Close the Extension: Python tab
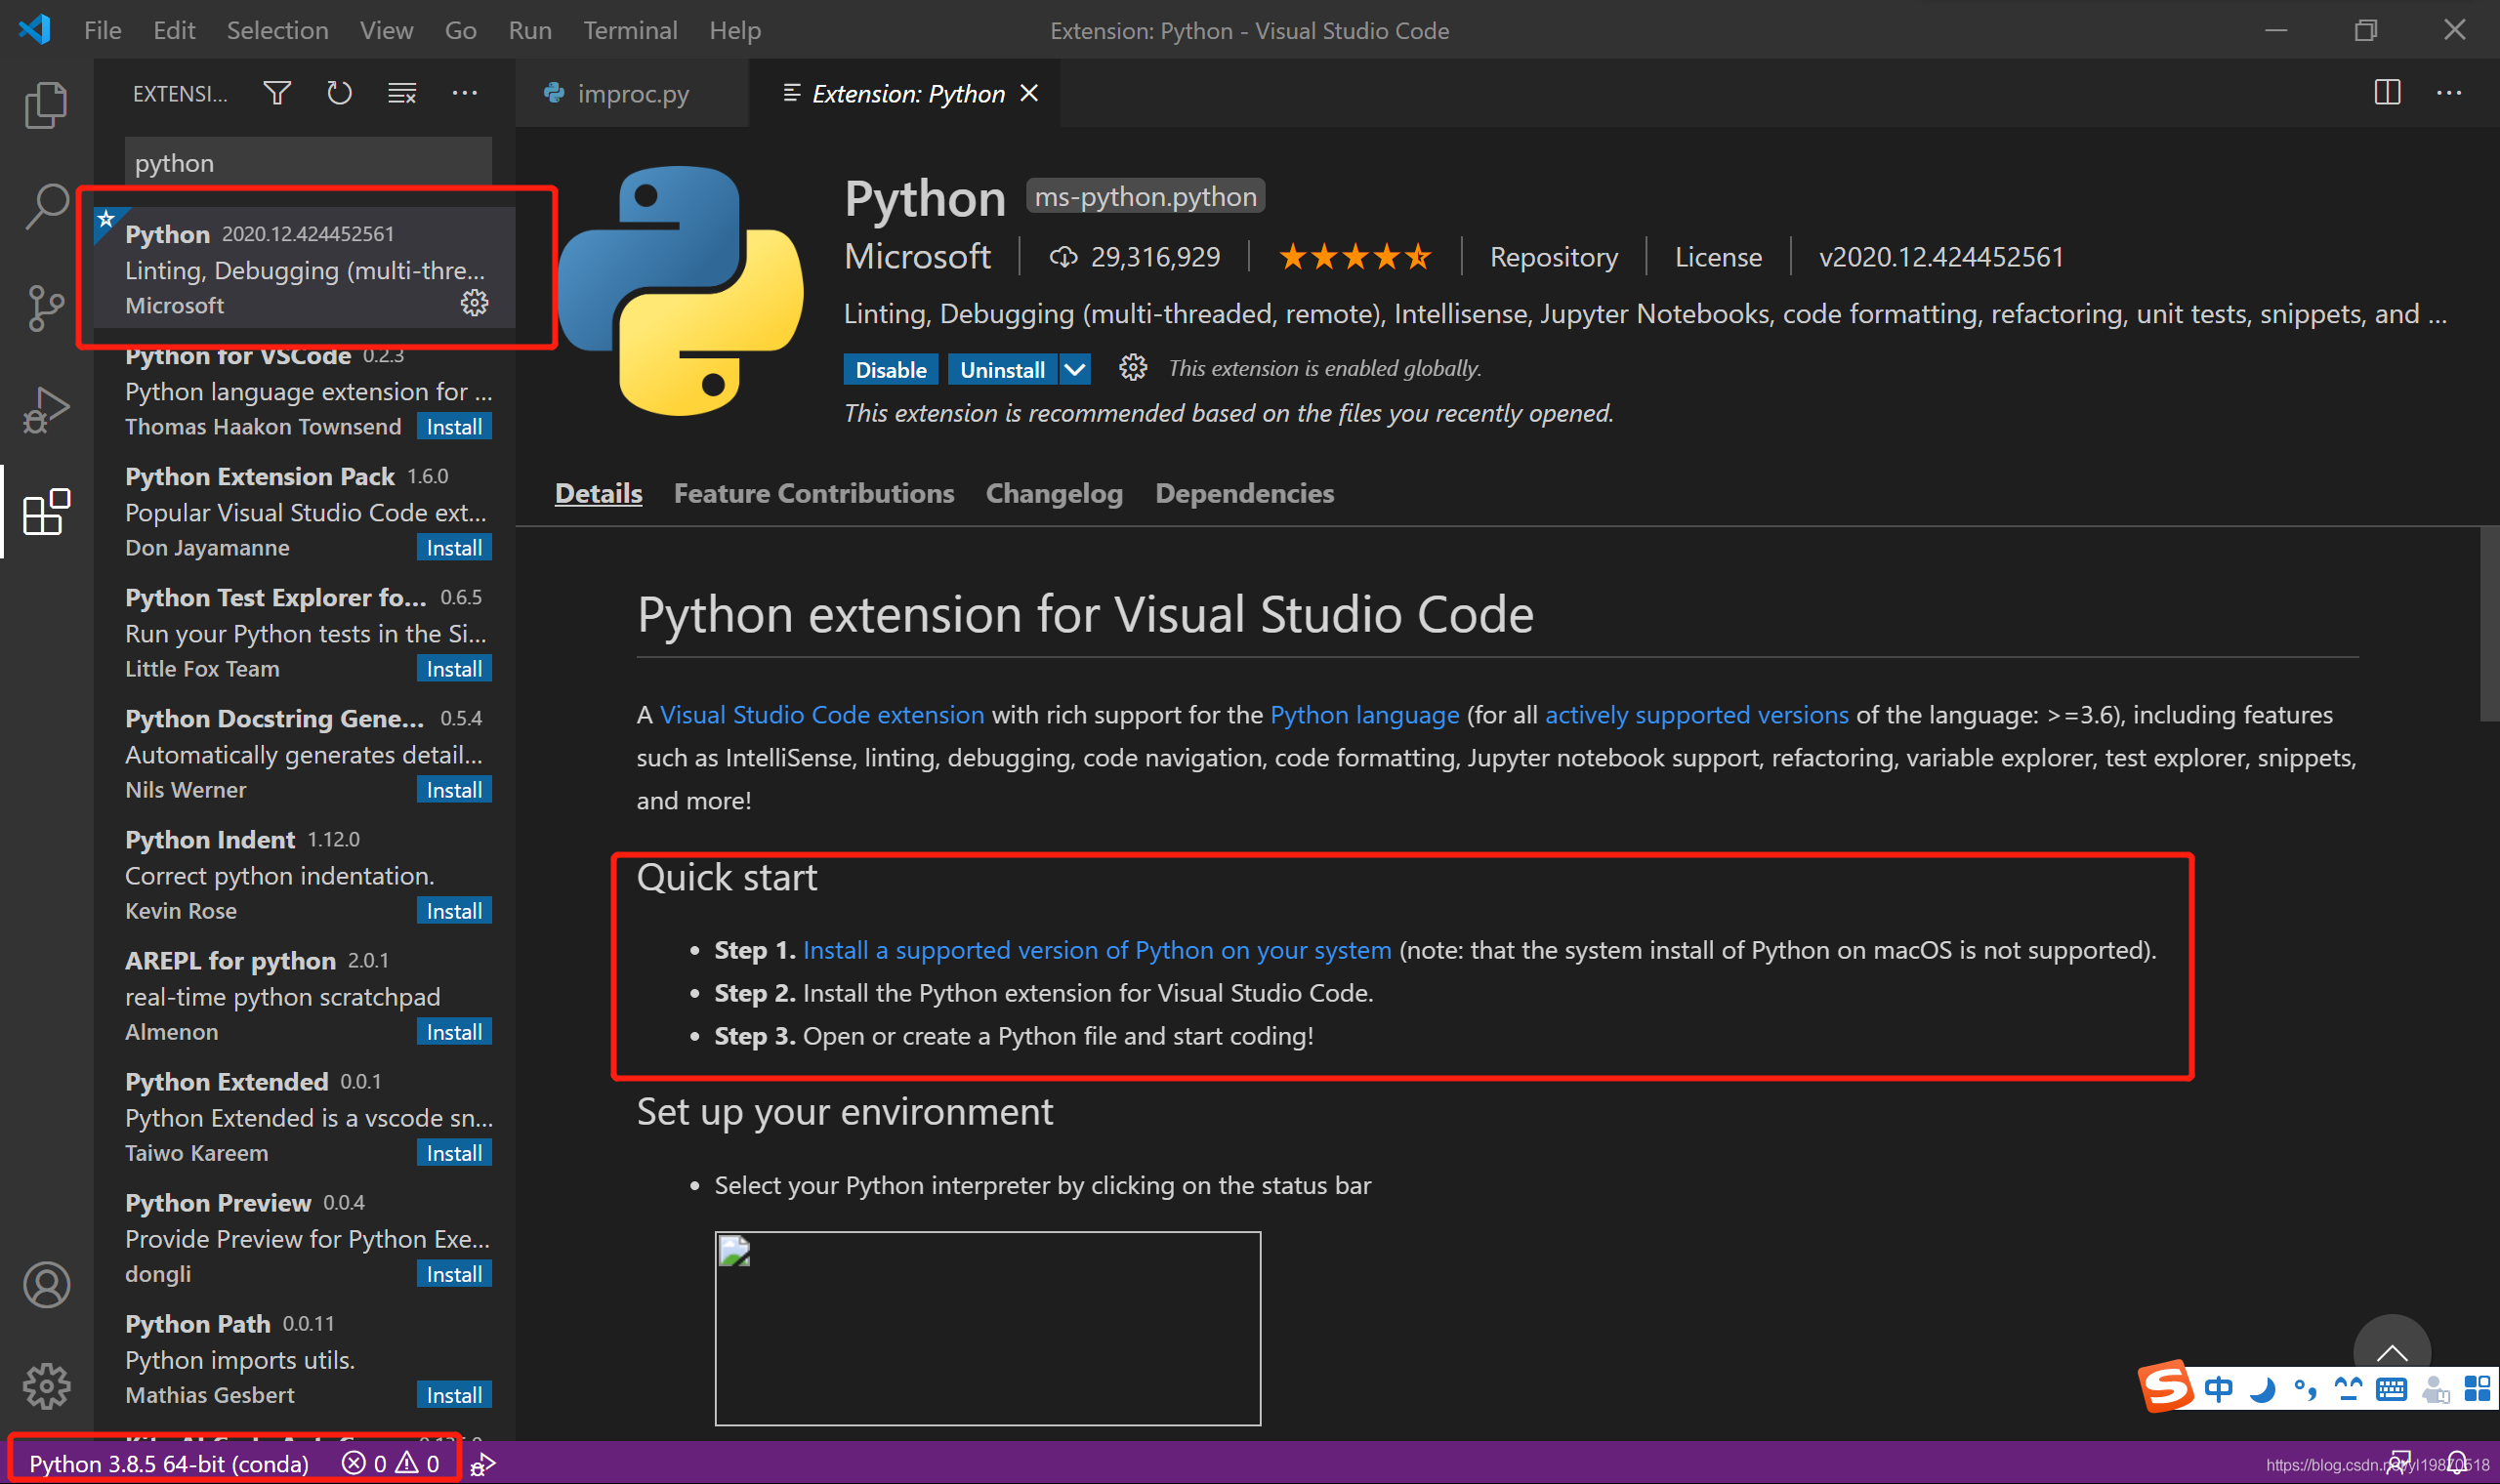Image resolution: width=2500 pixels, height=1484 pixels. [1029, 93]
